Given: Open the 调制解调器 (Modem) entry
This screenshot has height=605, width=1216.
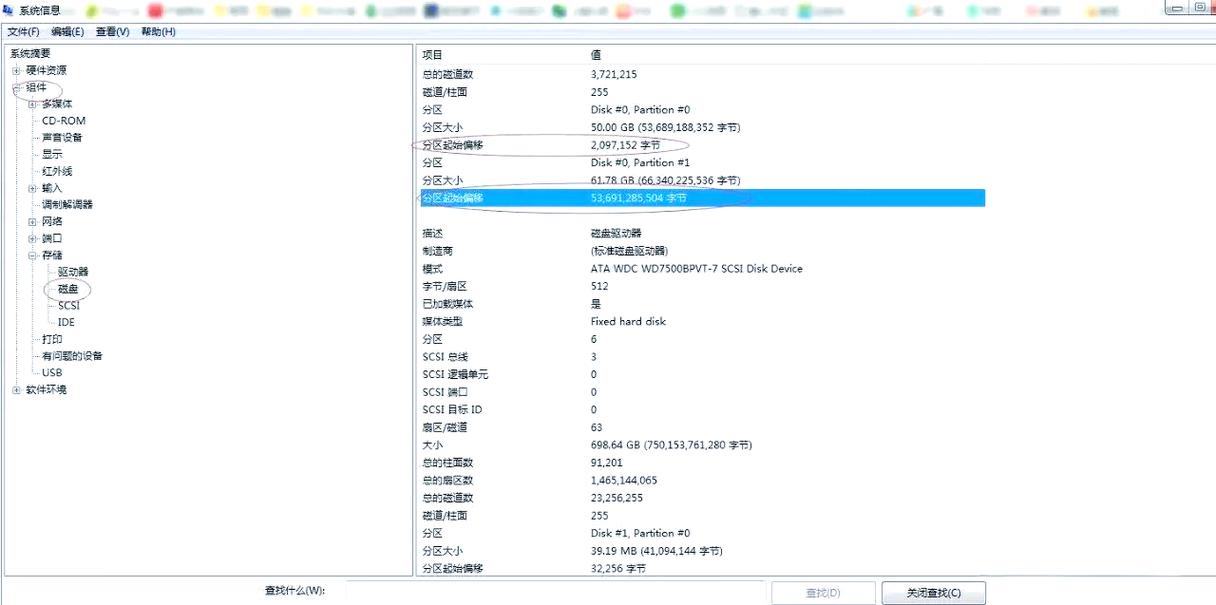Looking at the screenshot, I should point(69,204).
